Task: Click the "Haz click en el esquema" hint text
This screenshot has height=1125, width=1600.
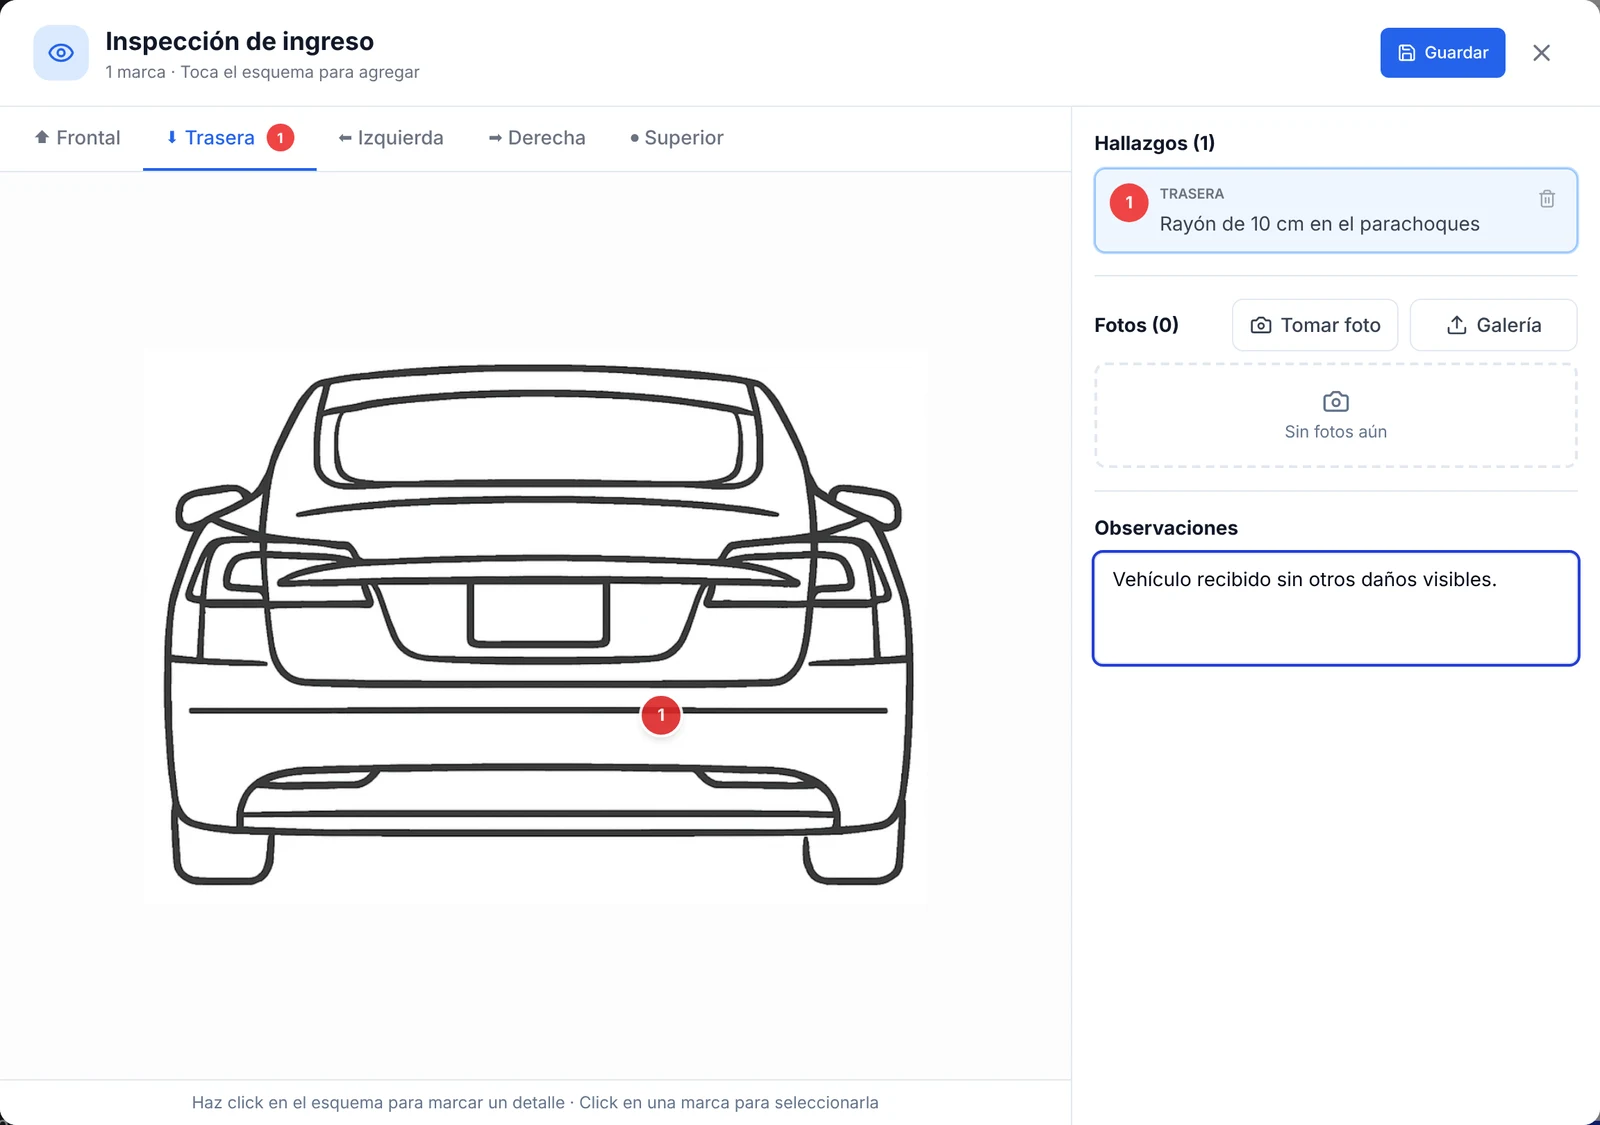Action: click(x=535, y=1102)
